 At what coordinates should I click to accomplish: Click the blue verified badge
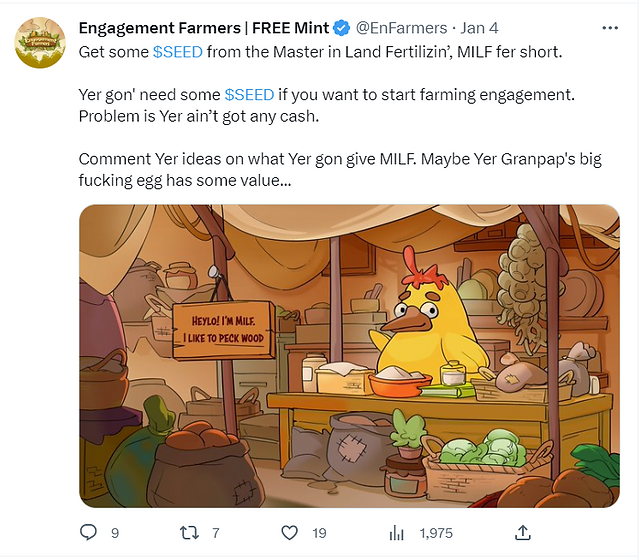pyautogui.click(x=342, y=28)
